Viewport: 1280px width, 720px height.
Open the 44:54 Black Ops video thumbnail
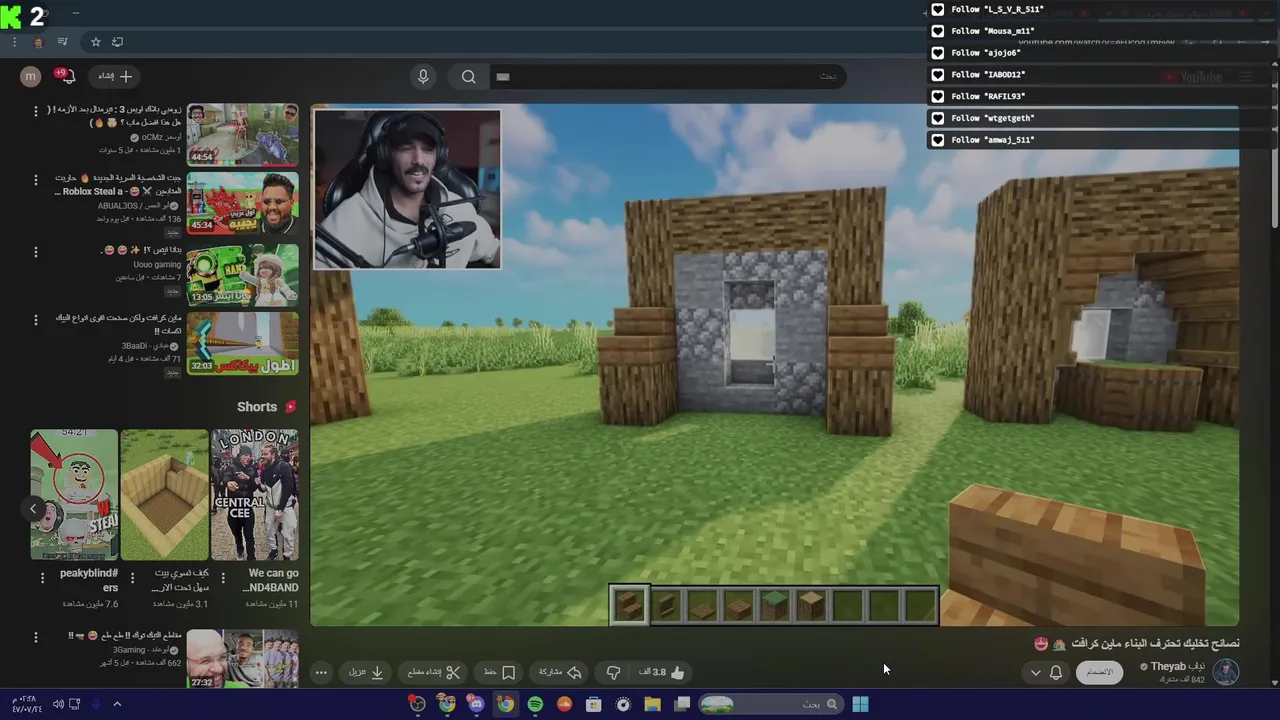243,134
